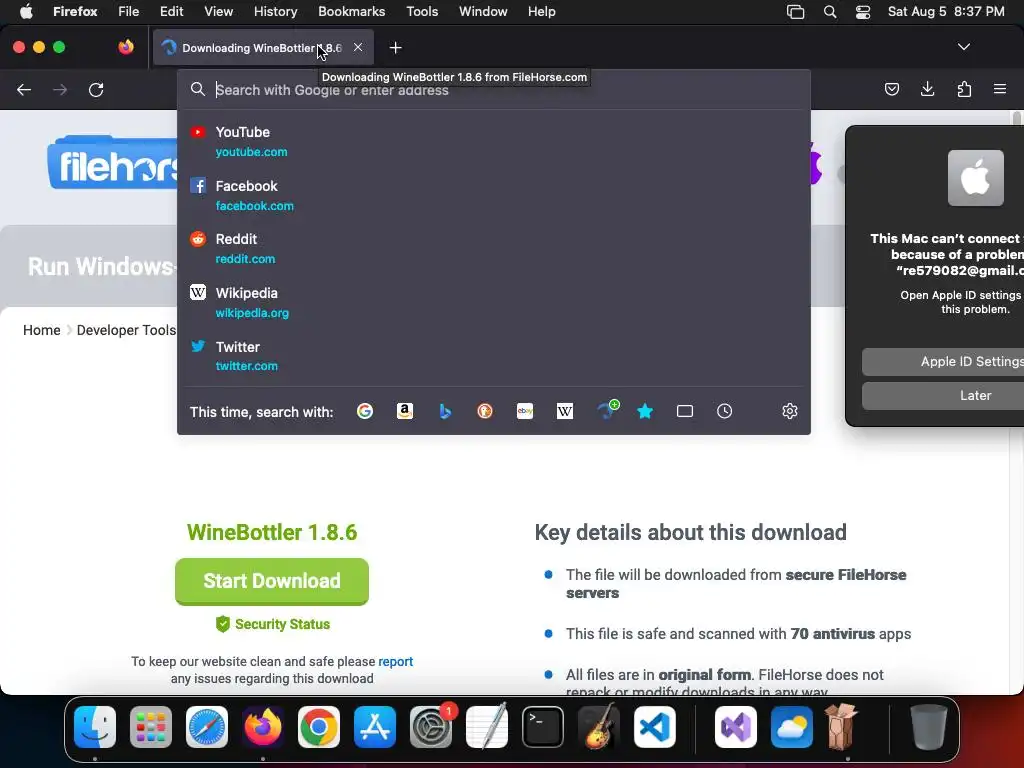Search this time with Wikipedia icon

565,411
